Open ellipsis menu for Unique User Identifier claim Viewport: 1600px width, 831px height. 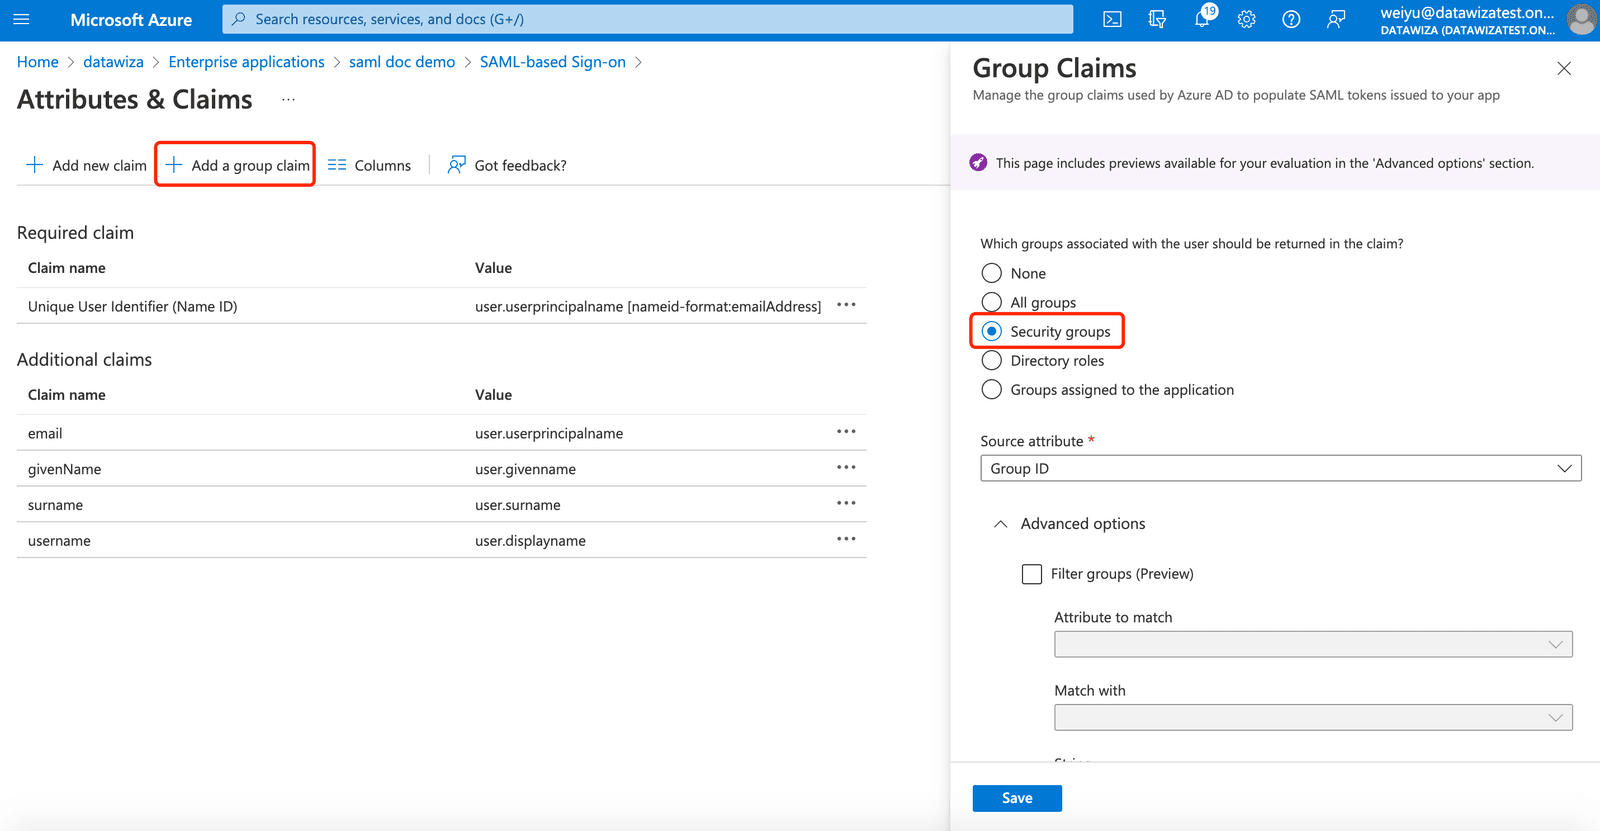(x=846, y=305)
